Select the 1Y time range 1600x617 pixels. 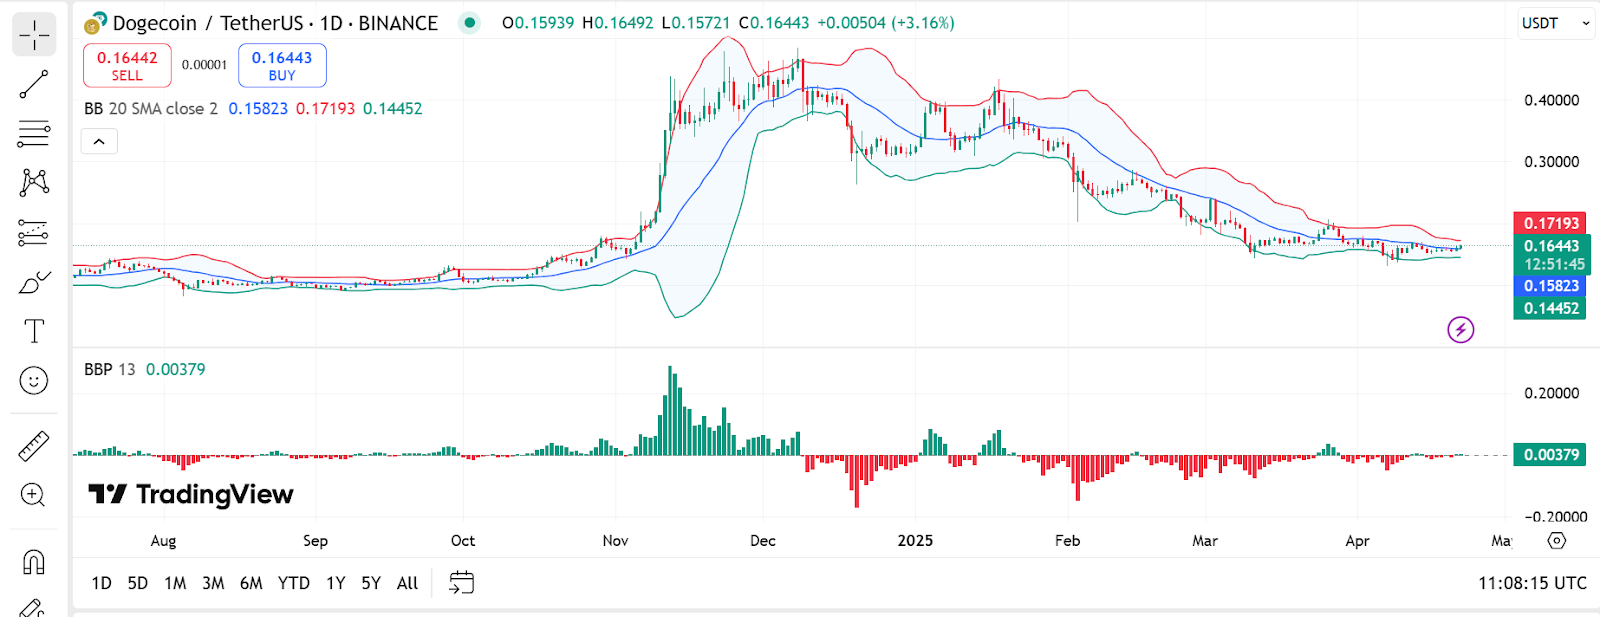point(336,583)
